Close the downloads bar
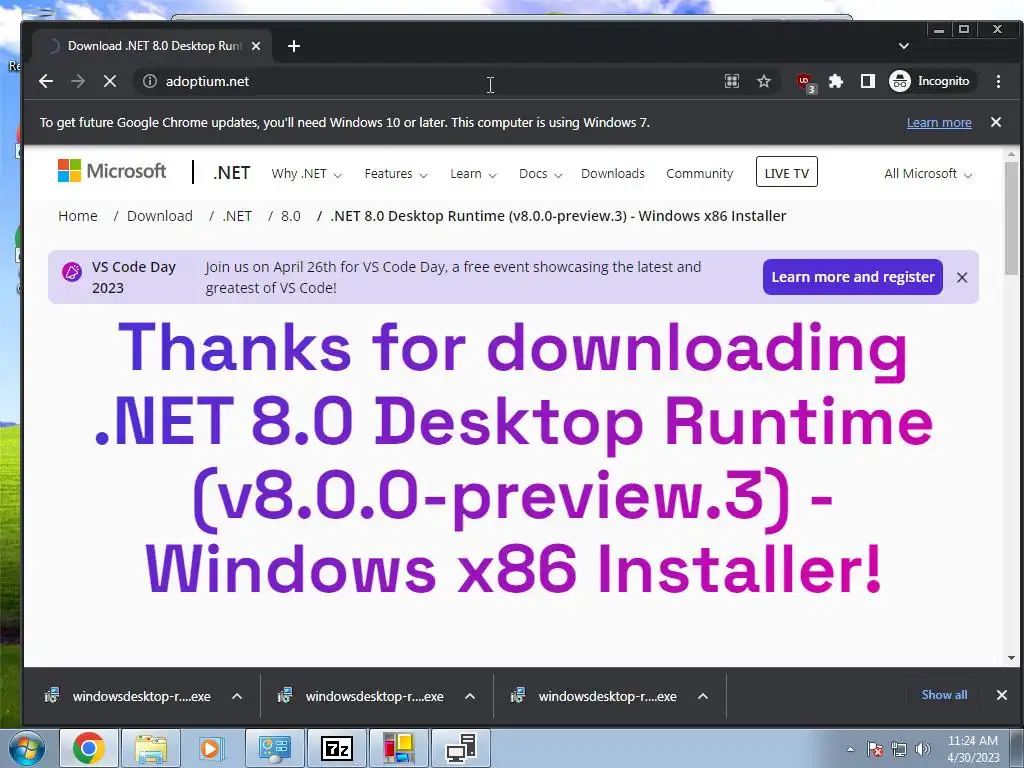 pyautogui.click(x=1002, y=695)
